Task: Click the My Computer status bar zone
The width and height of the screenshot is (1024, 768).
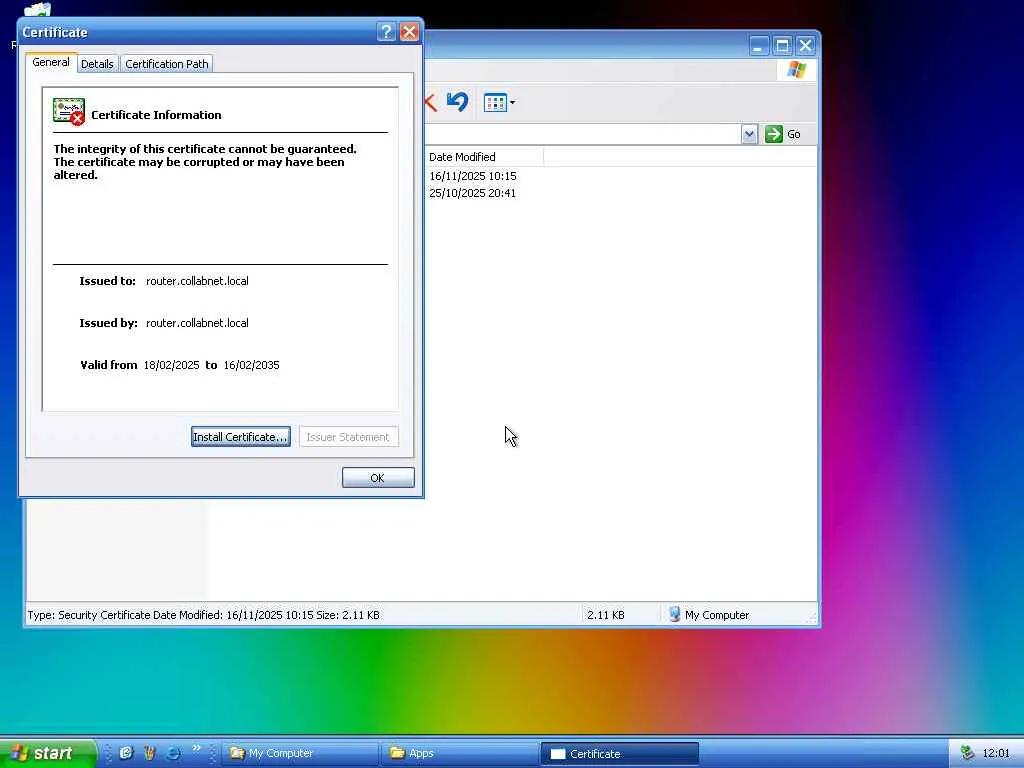Action: pyautogui.click(x=709, y=615)
